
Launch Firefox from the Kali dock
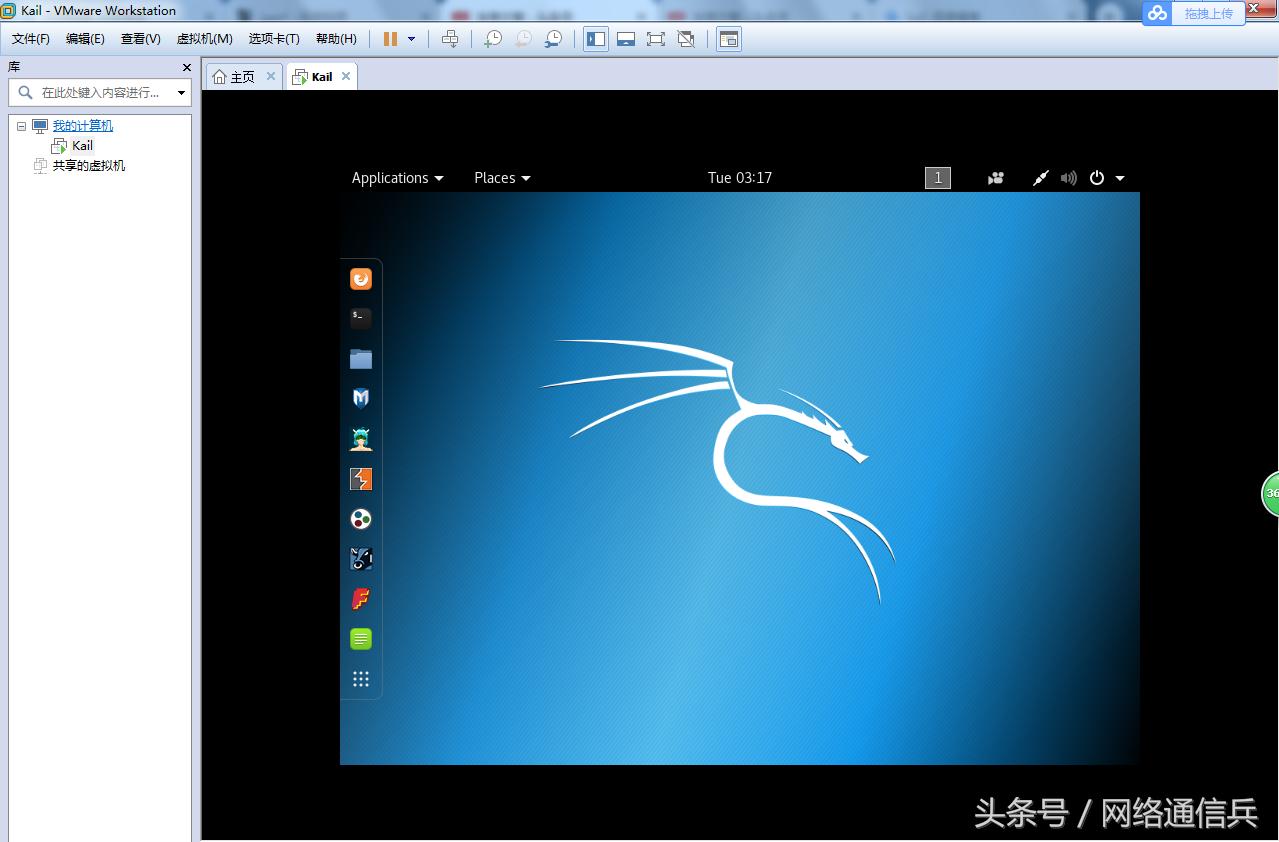pyautogui.click(x=361, y=279)
